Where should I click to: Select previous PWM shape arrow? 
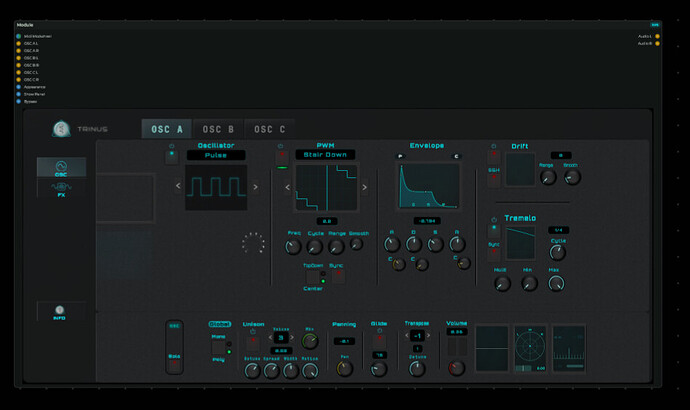(287, 187)
